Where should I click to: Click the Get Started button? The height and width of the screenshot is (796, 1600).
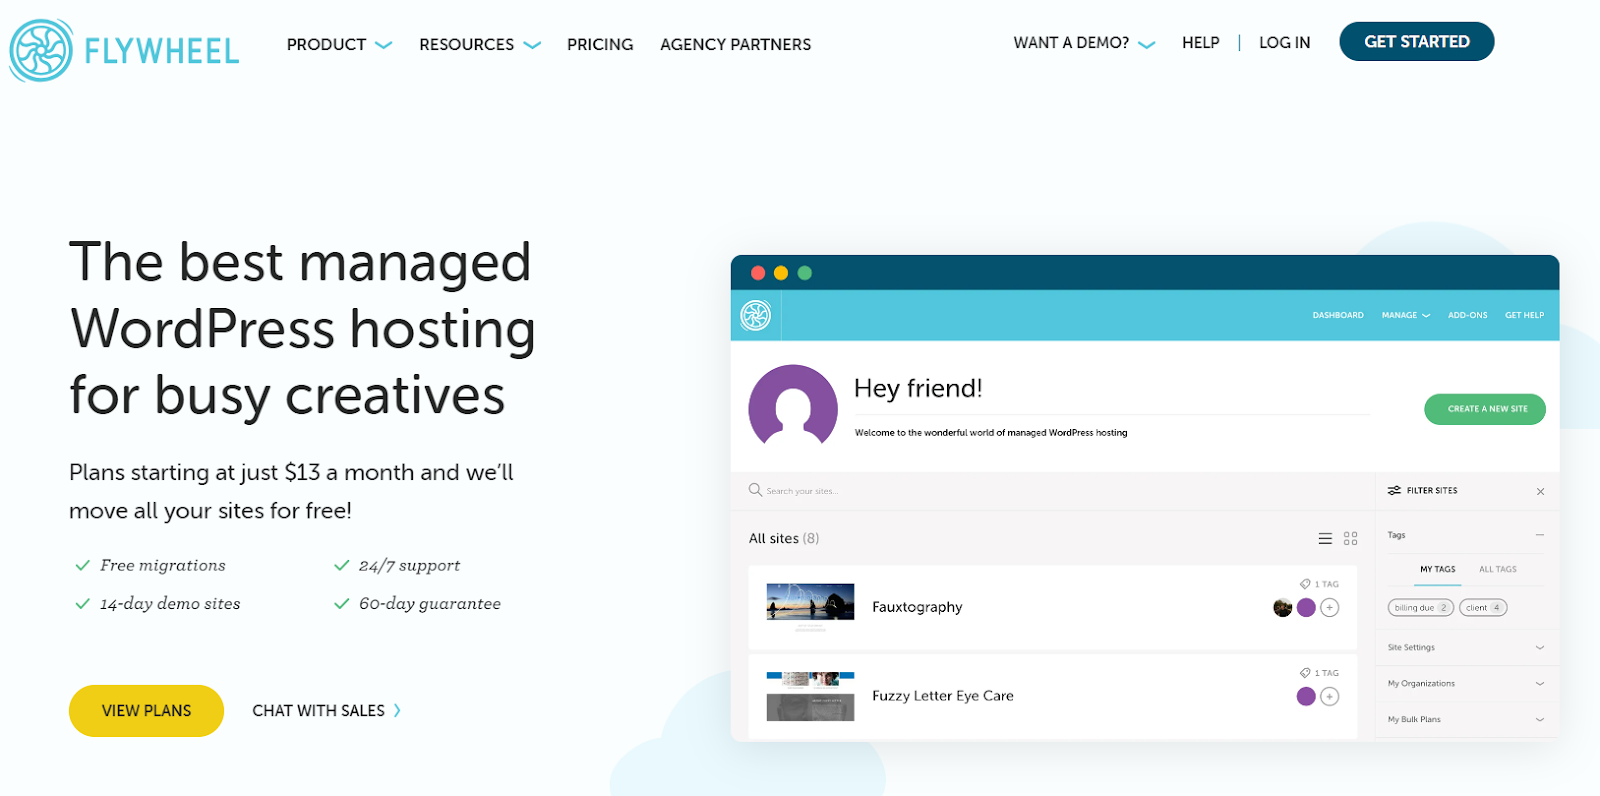click(1417, 41)
